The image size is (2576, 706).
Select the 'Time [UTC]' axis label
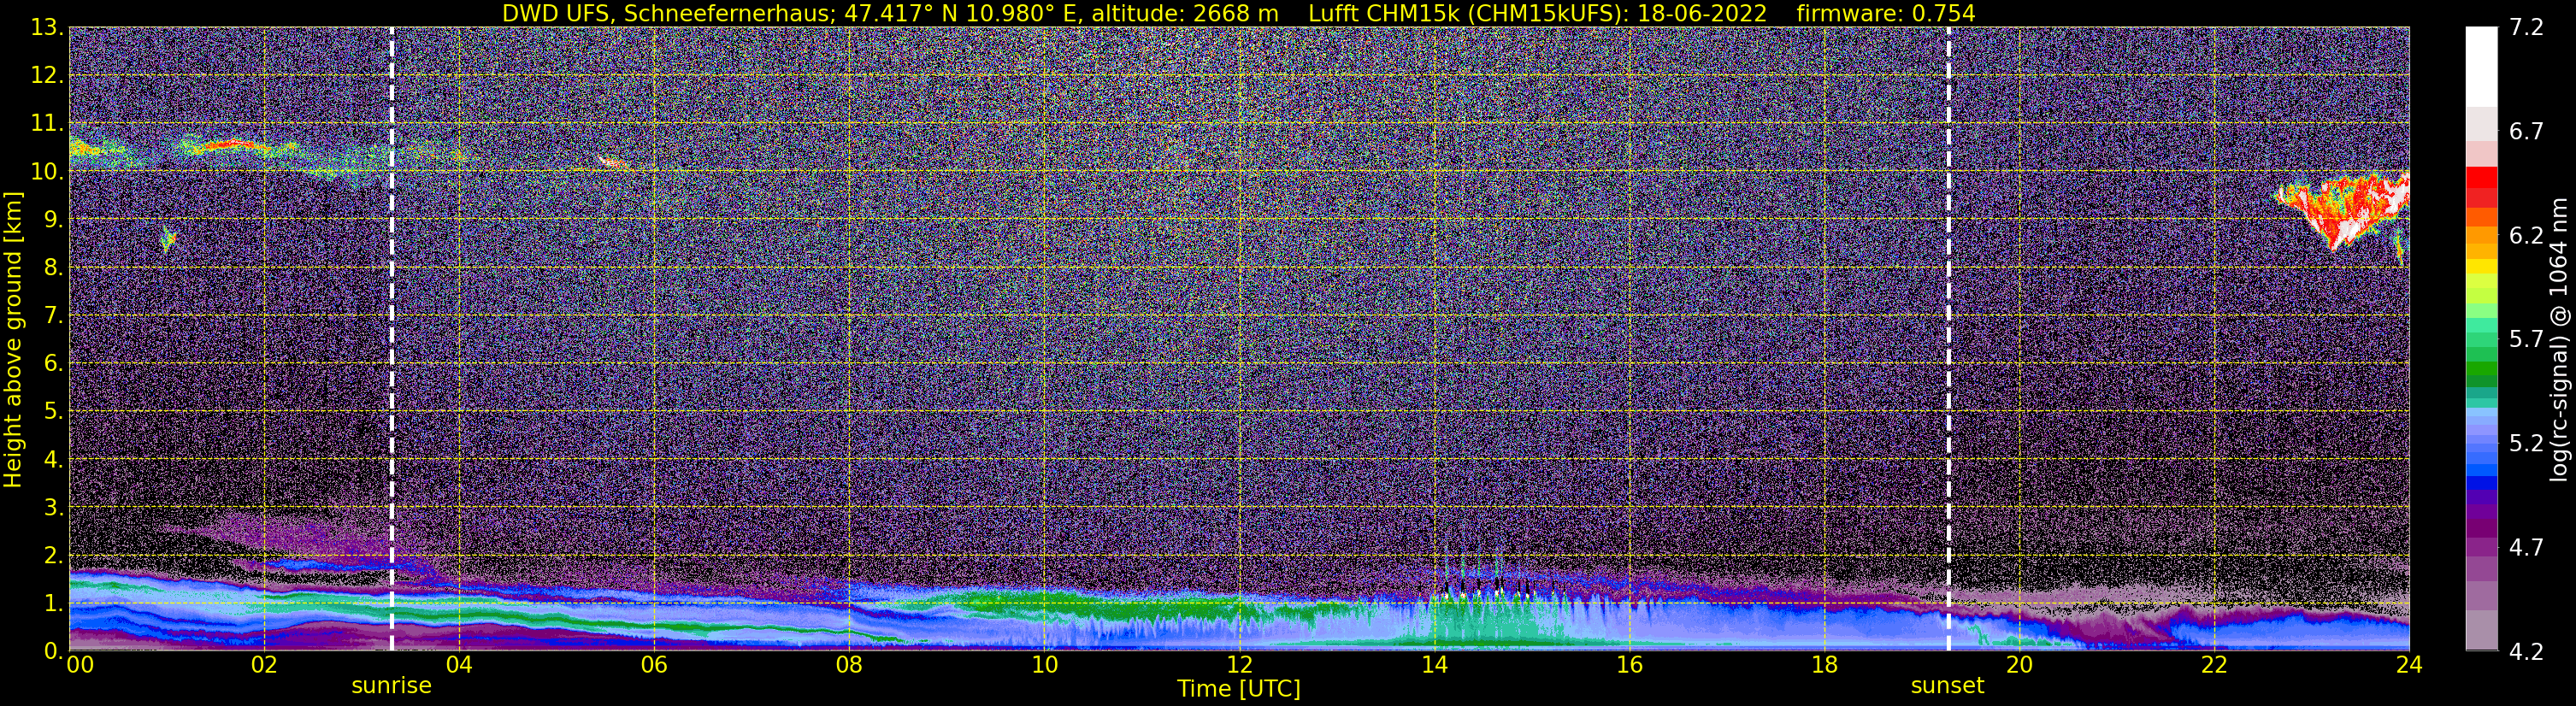1239,689
